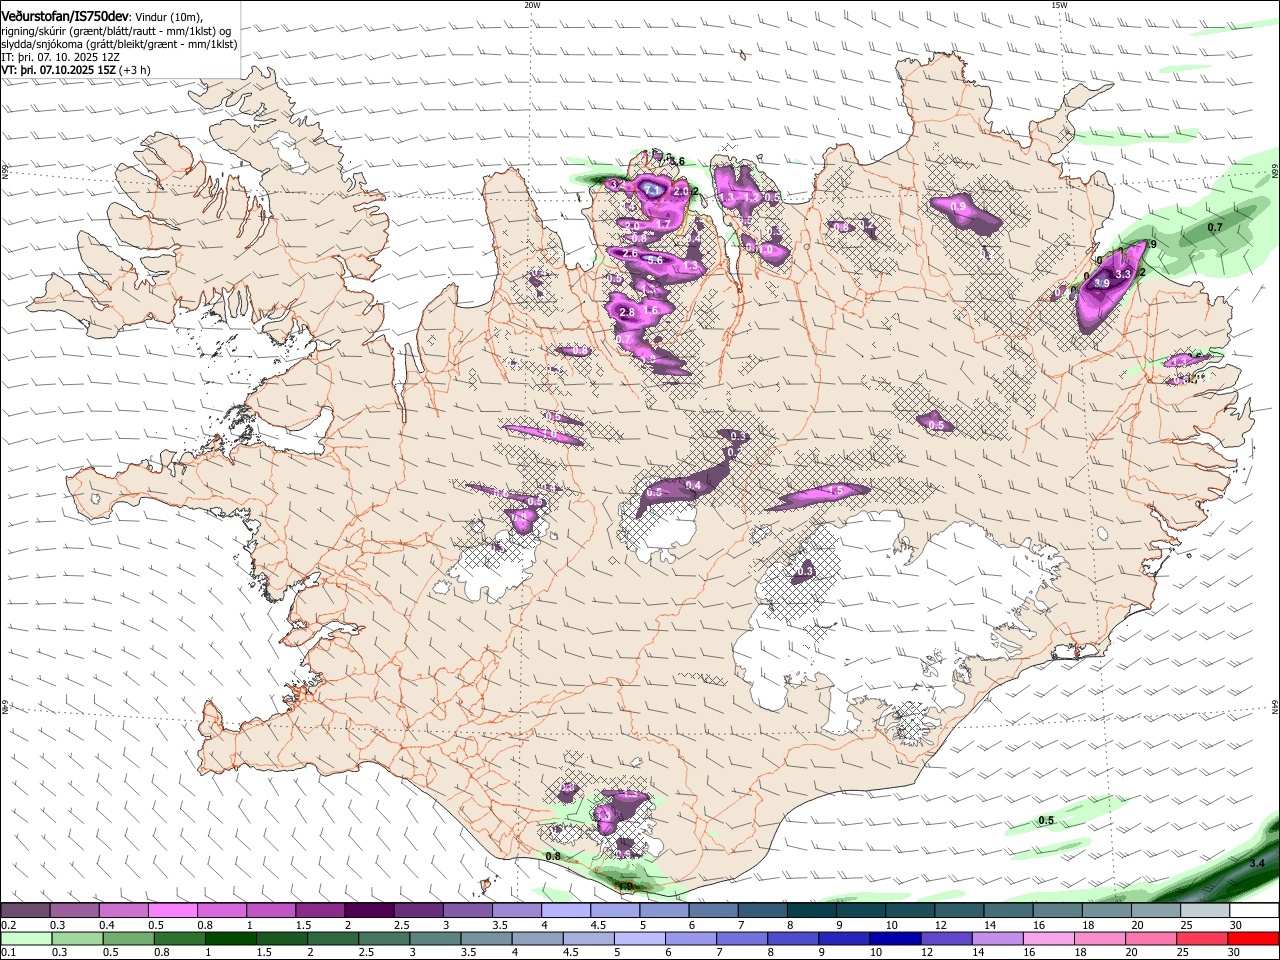Select the pale pink 16 swatch in the lower scale

pos(1048,939)
